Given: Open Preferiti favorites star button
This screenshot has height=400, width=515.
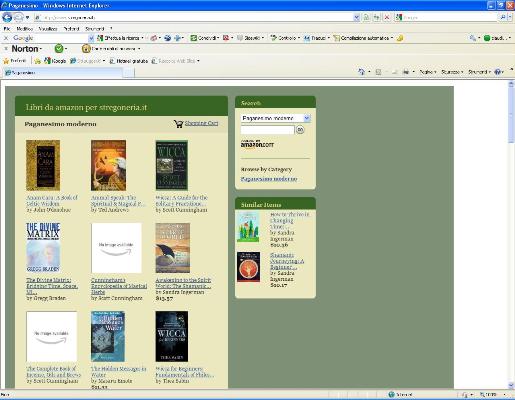Looking at the screenshot, I should (x=14, y=61).
